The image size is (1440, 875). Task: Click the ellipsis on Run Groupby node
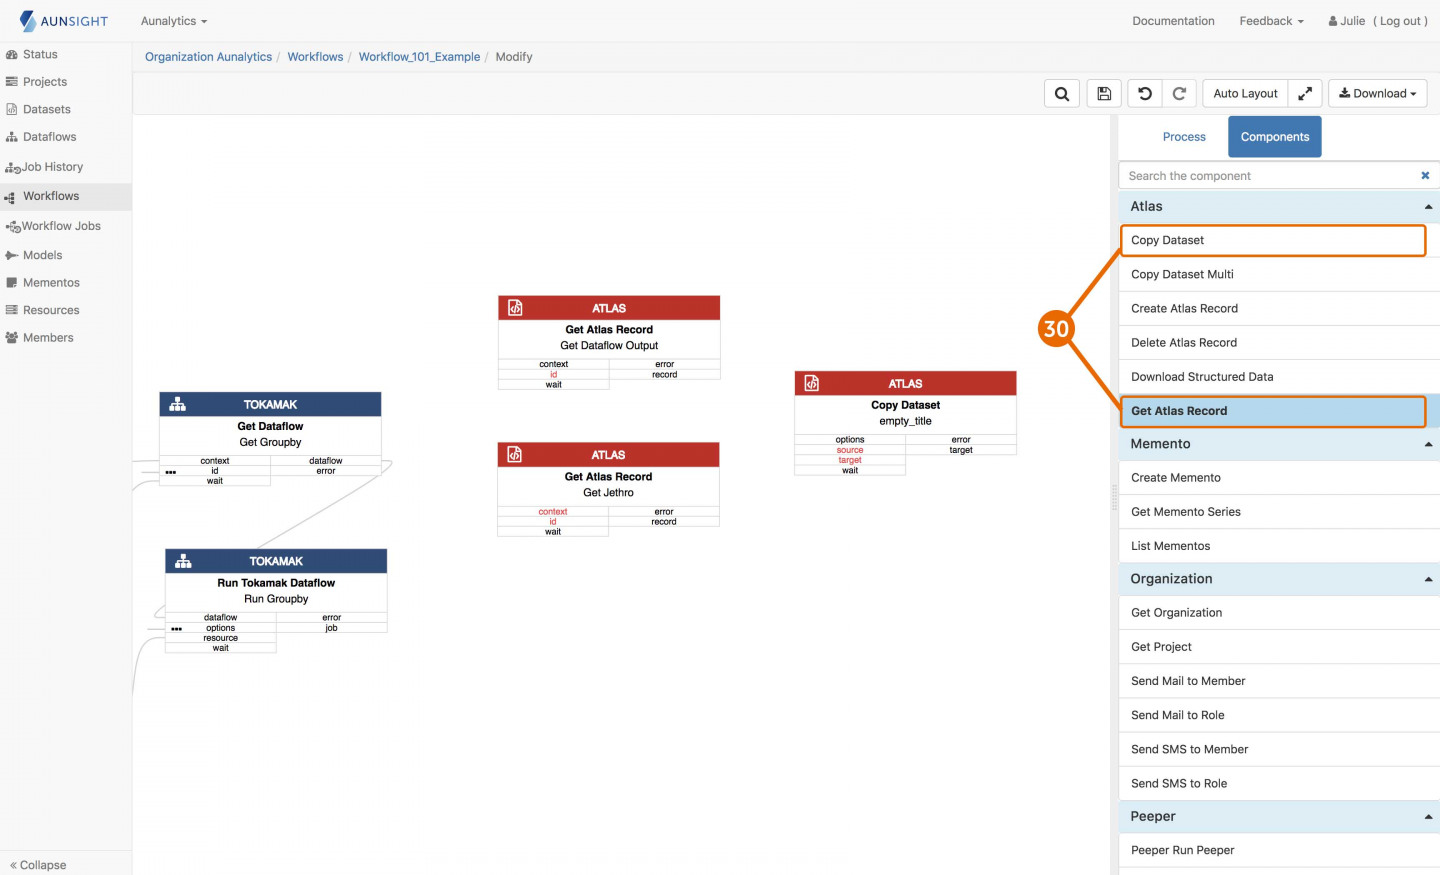click(x=177, y=629)
